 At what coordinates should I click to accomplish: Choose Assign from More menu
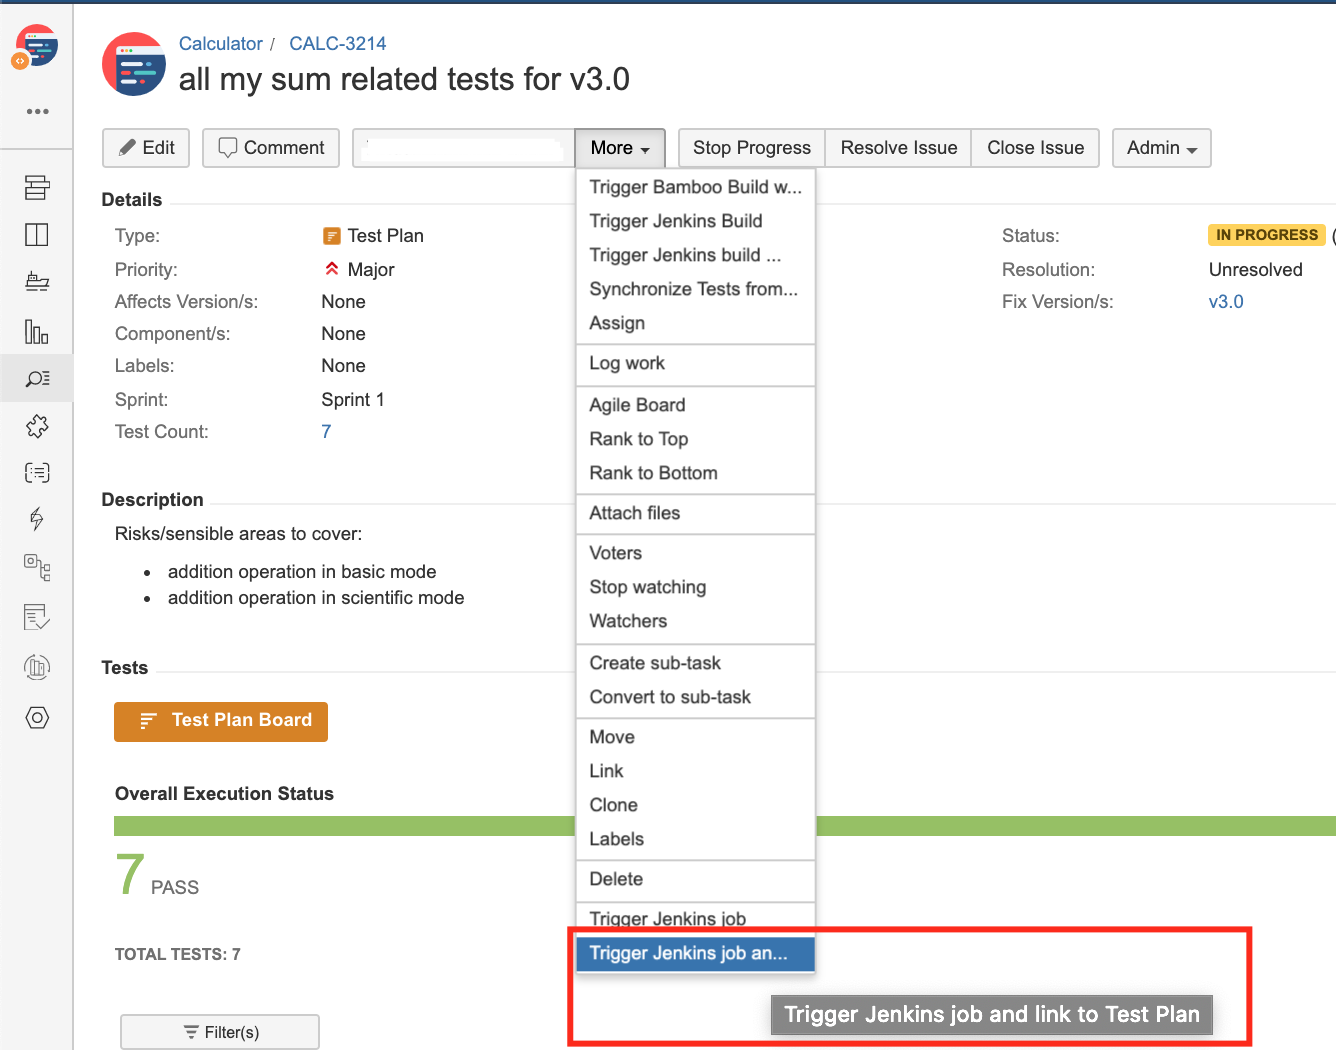[x=696, y=323]
